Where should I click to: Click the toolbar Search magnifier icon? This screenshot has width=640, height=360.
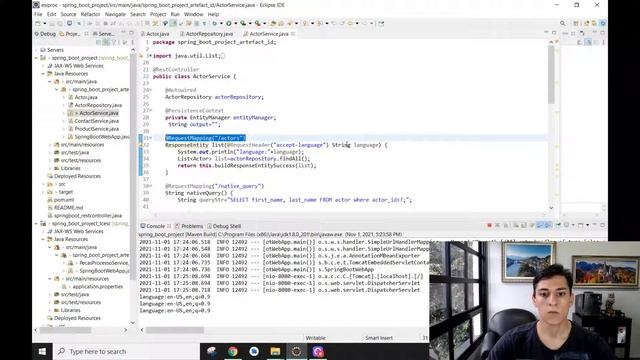(x=562, y=23)
